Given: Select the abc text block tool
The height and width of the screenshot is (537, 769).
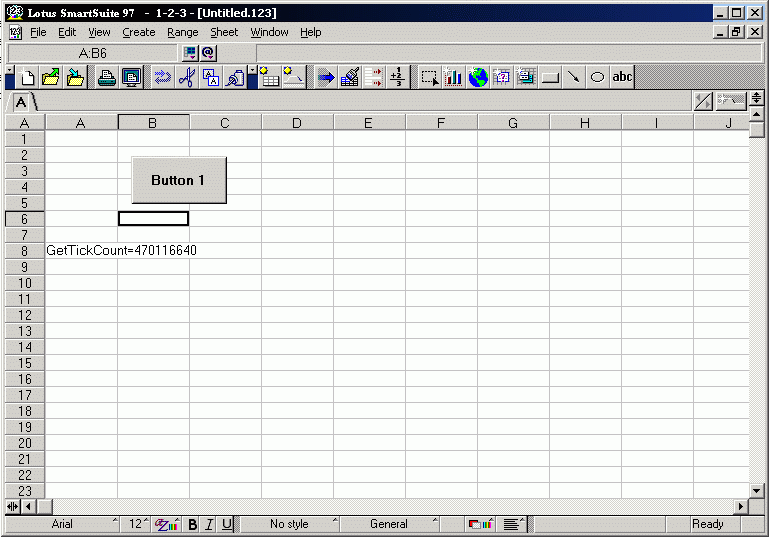Looking at the screenshot, I should [x=622, y=77].
